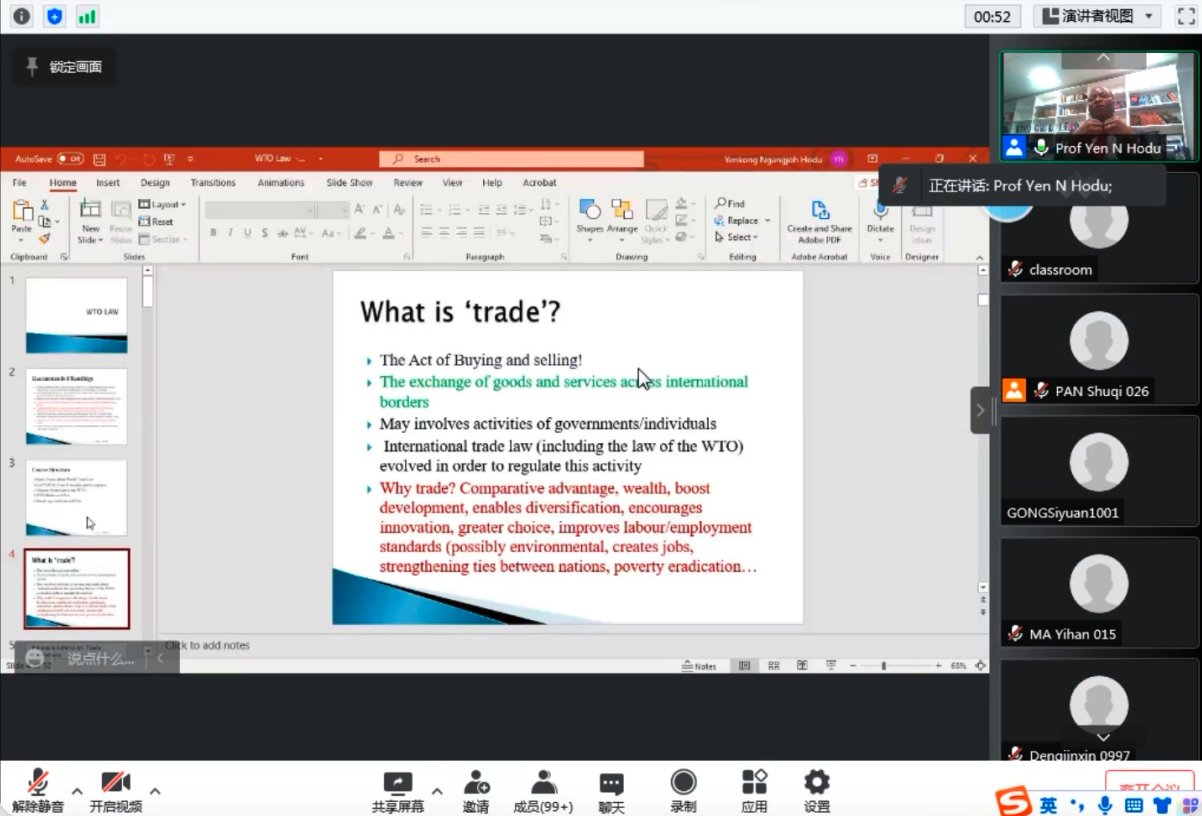Click the blue security shield icon
Image resolution: width=1202 pixels, height=816 pixels.
(54, 16)
